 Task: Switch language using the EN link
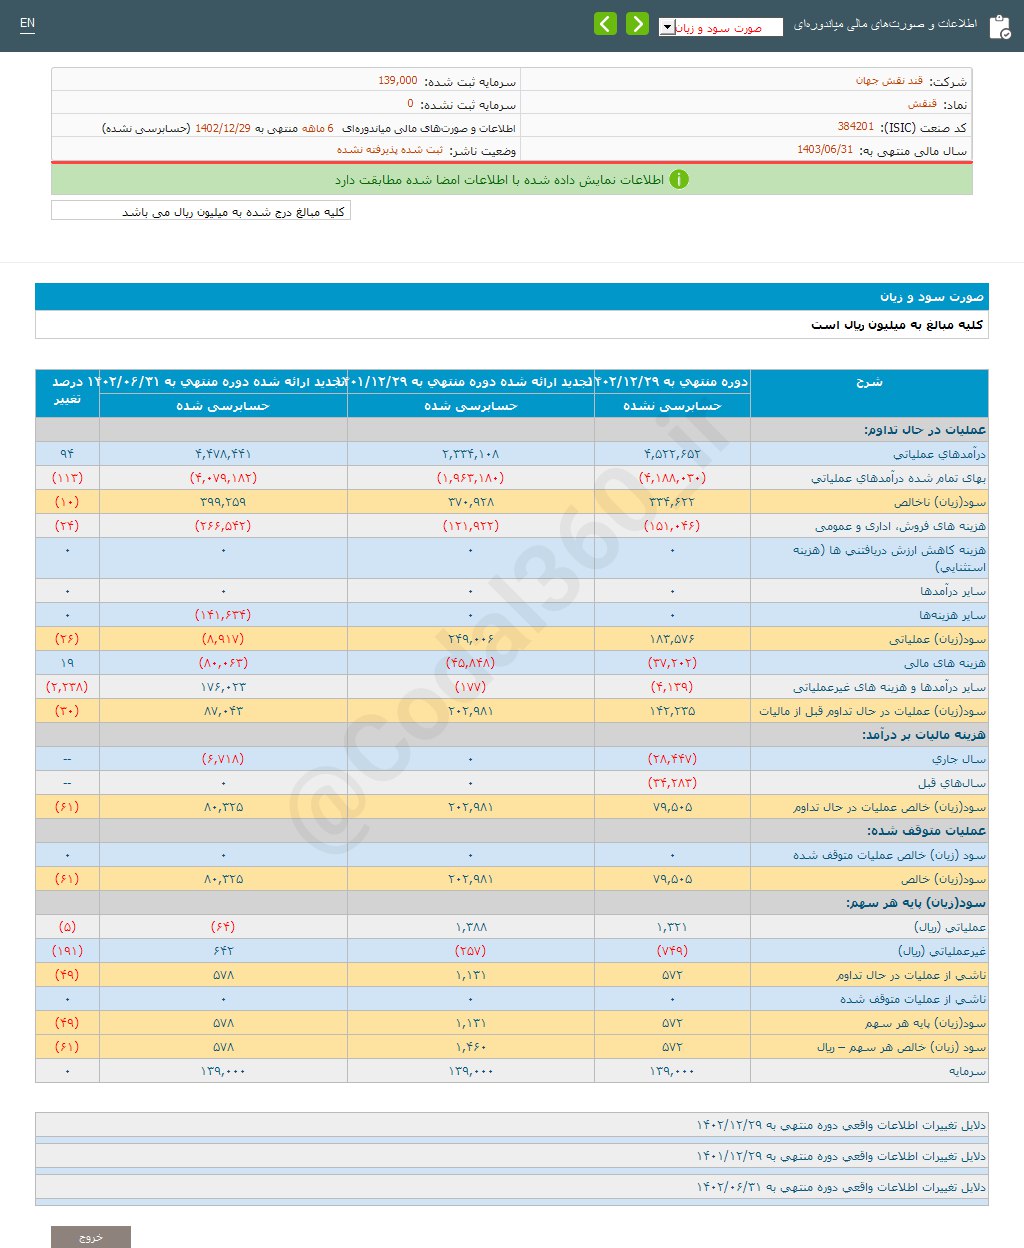point(27,22)
